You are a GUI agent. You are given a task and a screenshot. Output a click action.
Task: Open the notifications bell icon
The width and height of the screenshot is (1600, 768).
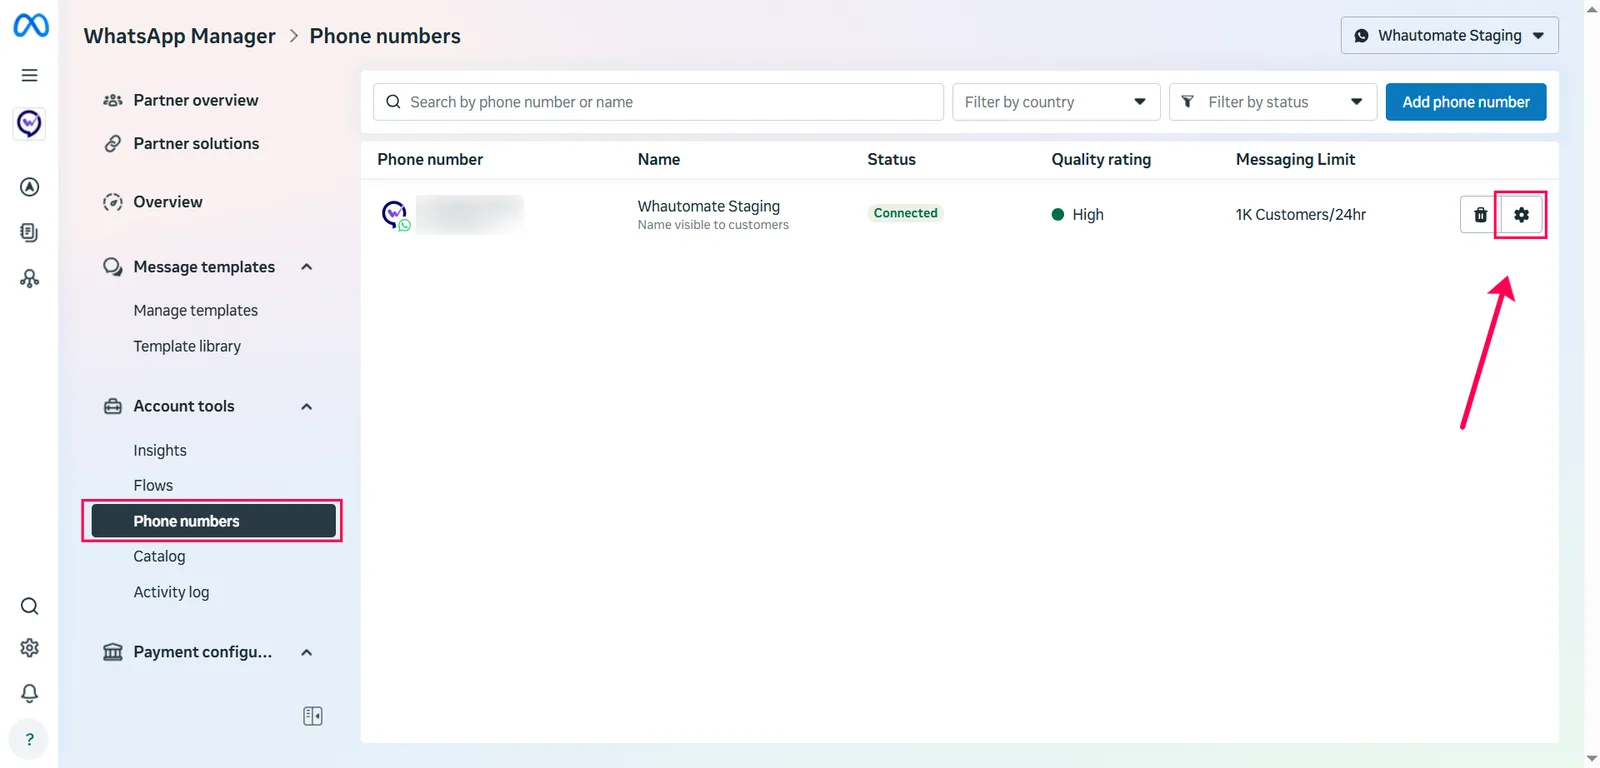29,693
